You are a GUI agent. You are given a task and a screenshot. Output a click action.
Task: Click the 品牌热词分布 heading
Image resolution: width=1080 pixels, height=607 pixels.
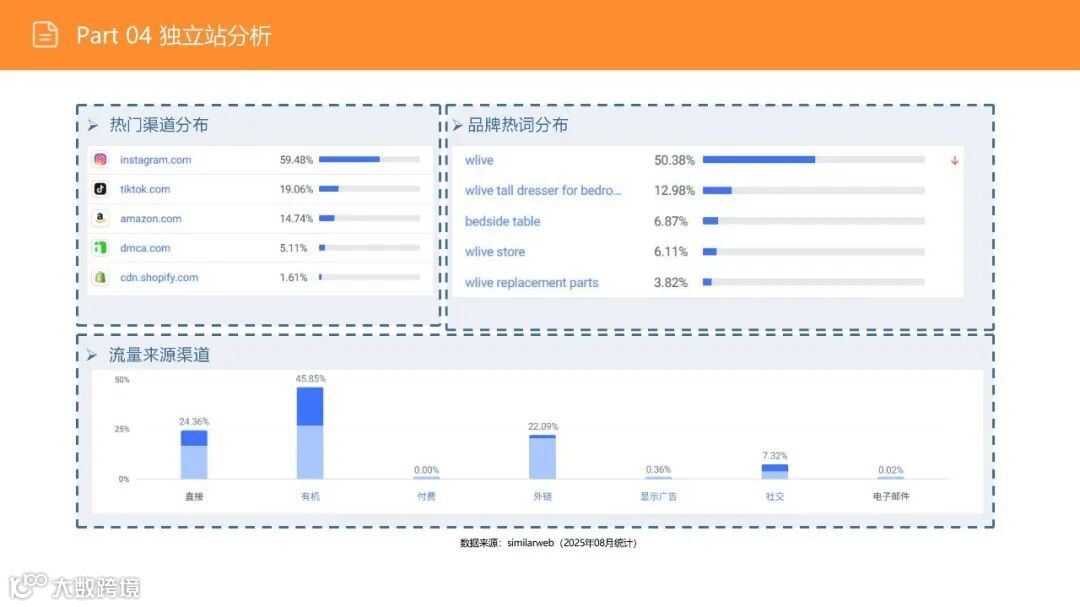[517, 125]
